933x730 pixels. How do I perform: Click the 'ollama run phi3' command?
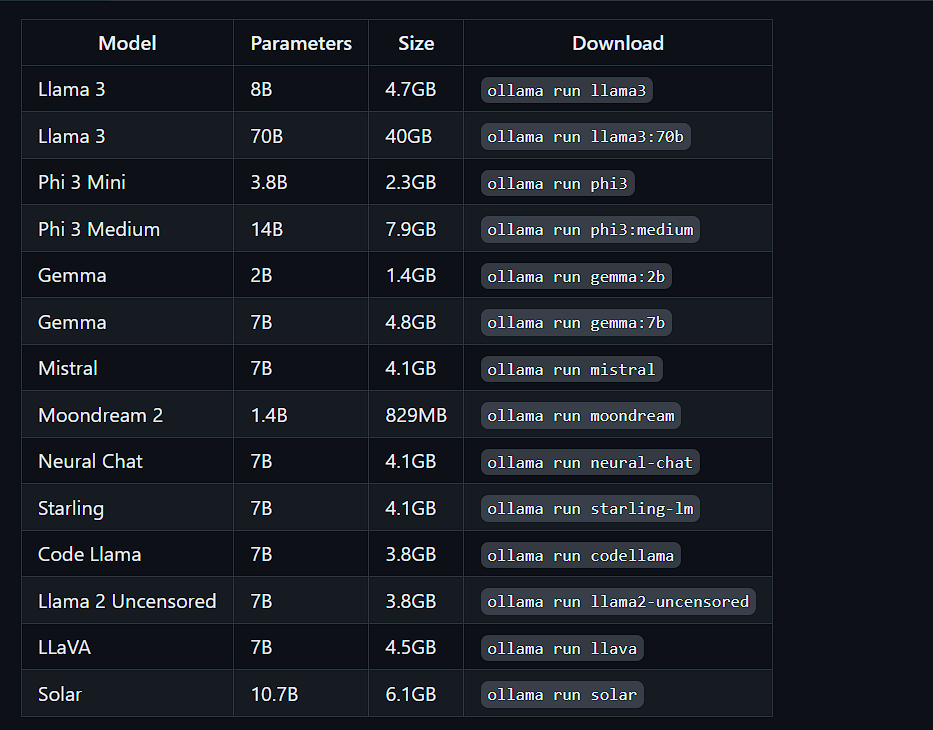click(557, 183)
